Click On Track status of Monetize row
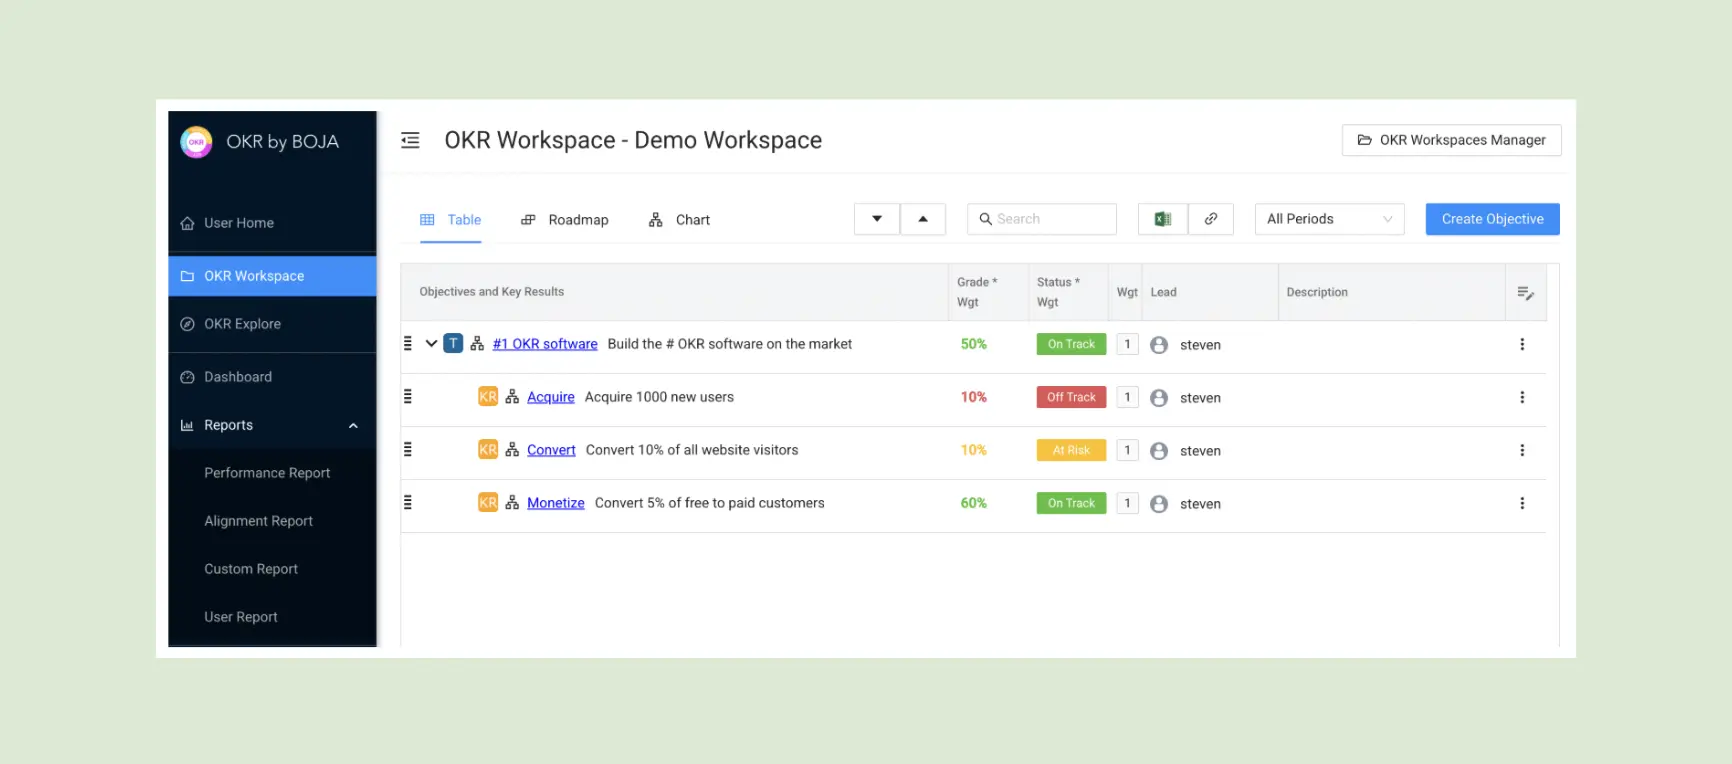The image size is (1732, 764). 1071,503
